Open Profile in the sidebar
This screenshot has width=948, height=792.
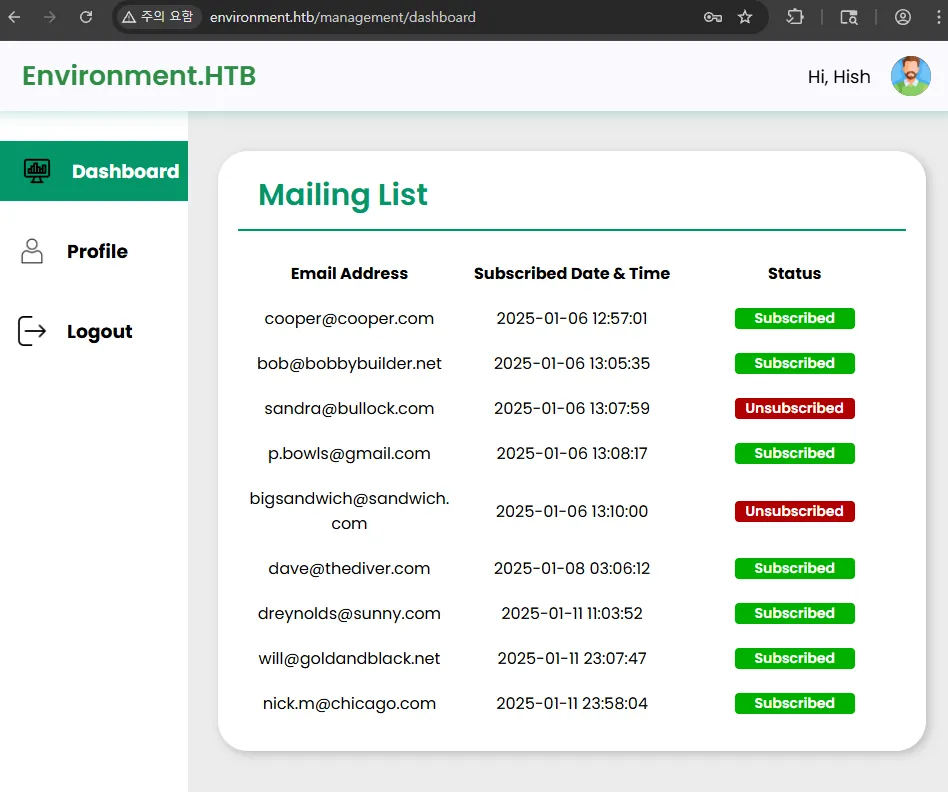point(97,252)
